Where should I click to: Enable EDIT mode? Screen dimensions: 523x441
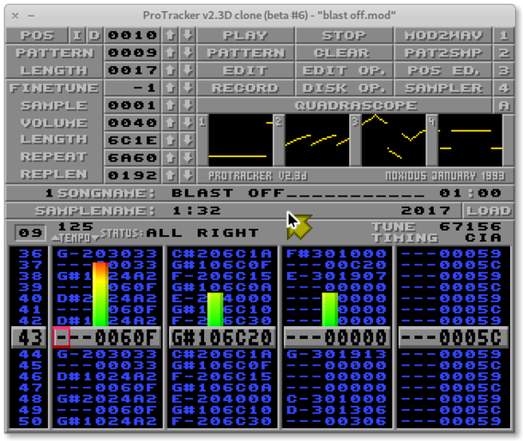(245, 70)
